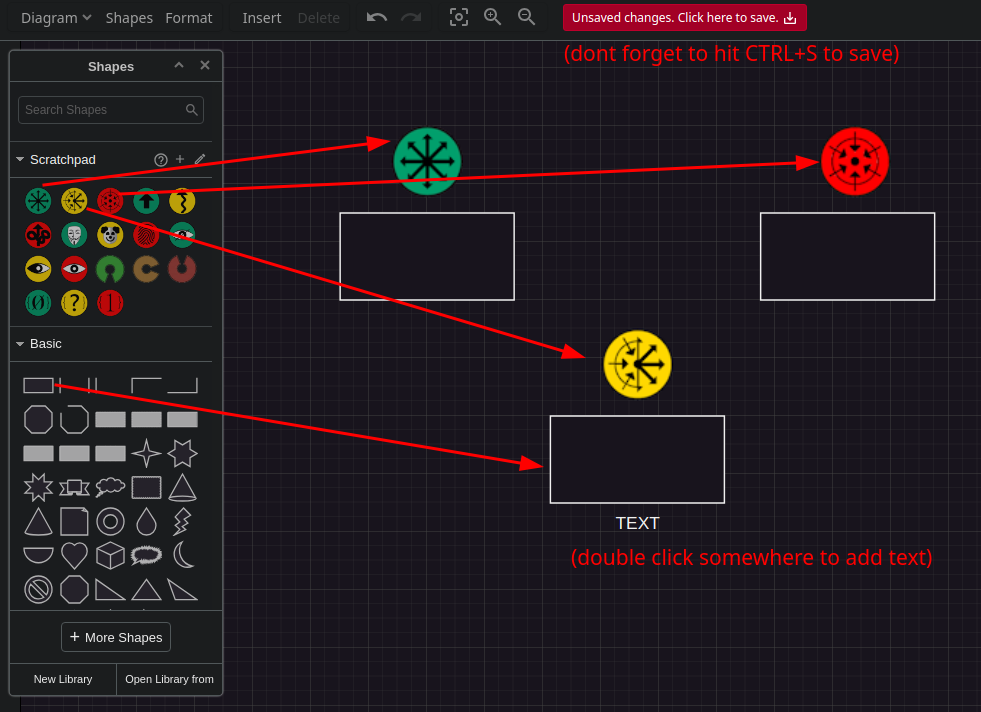Undo the last change
The width and height of the screenshot is (981, 712).
[x=377, y=18]
